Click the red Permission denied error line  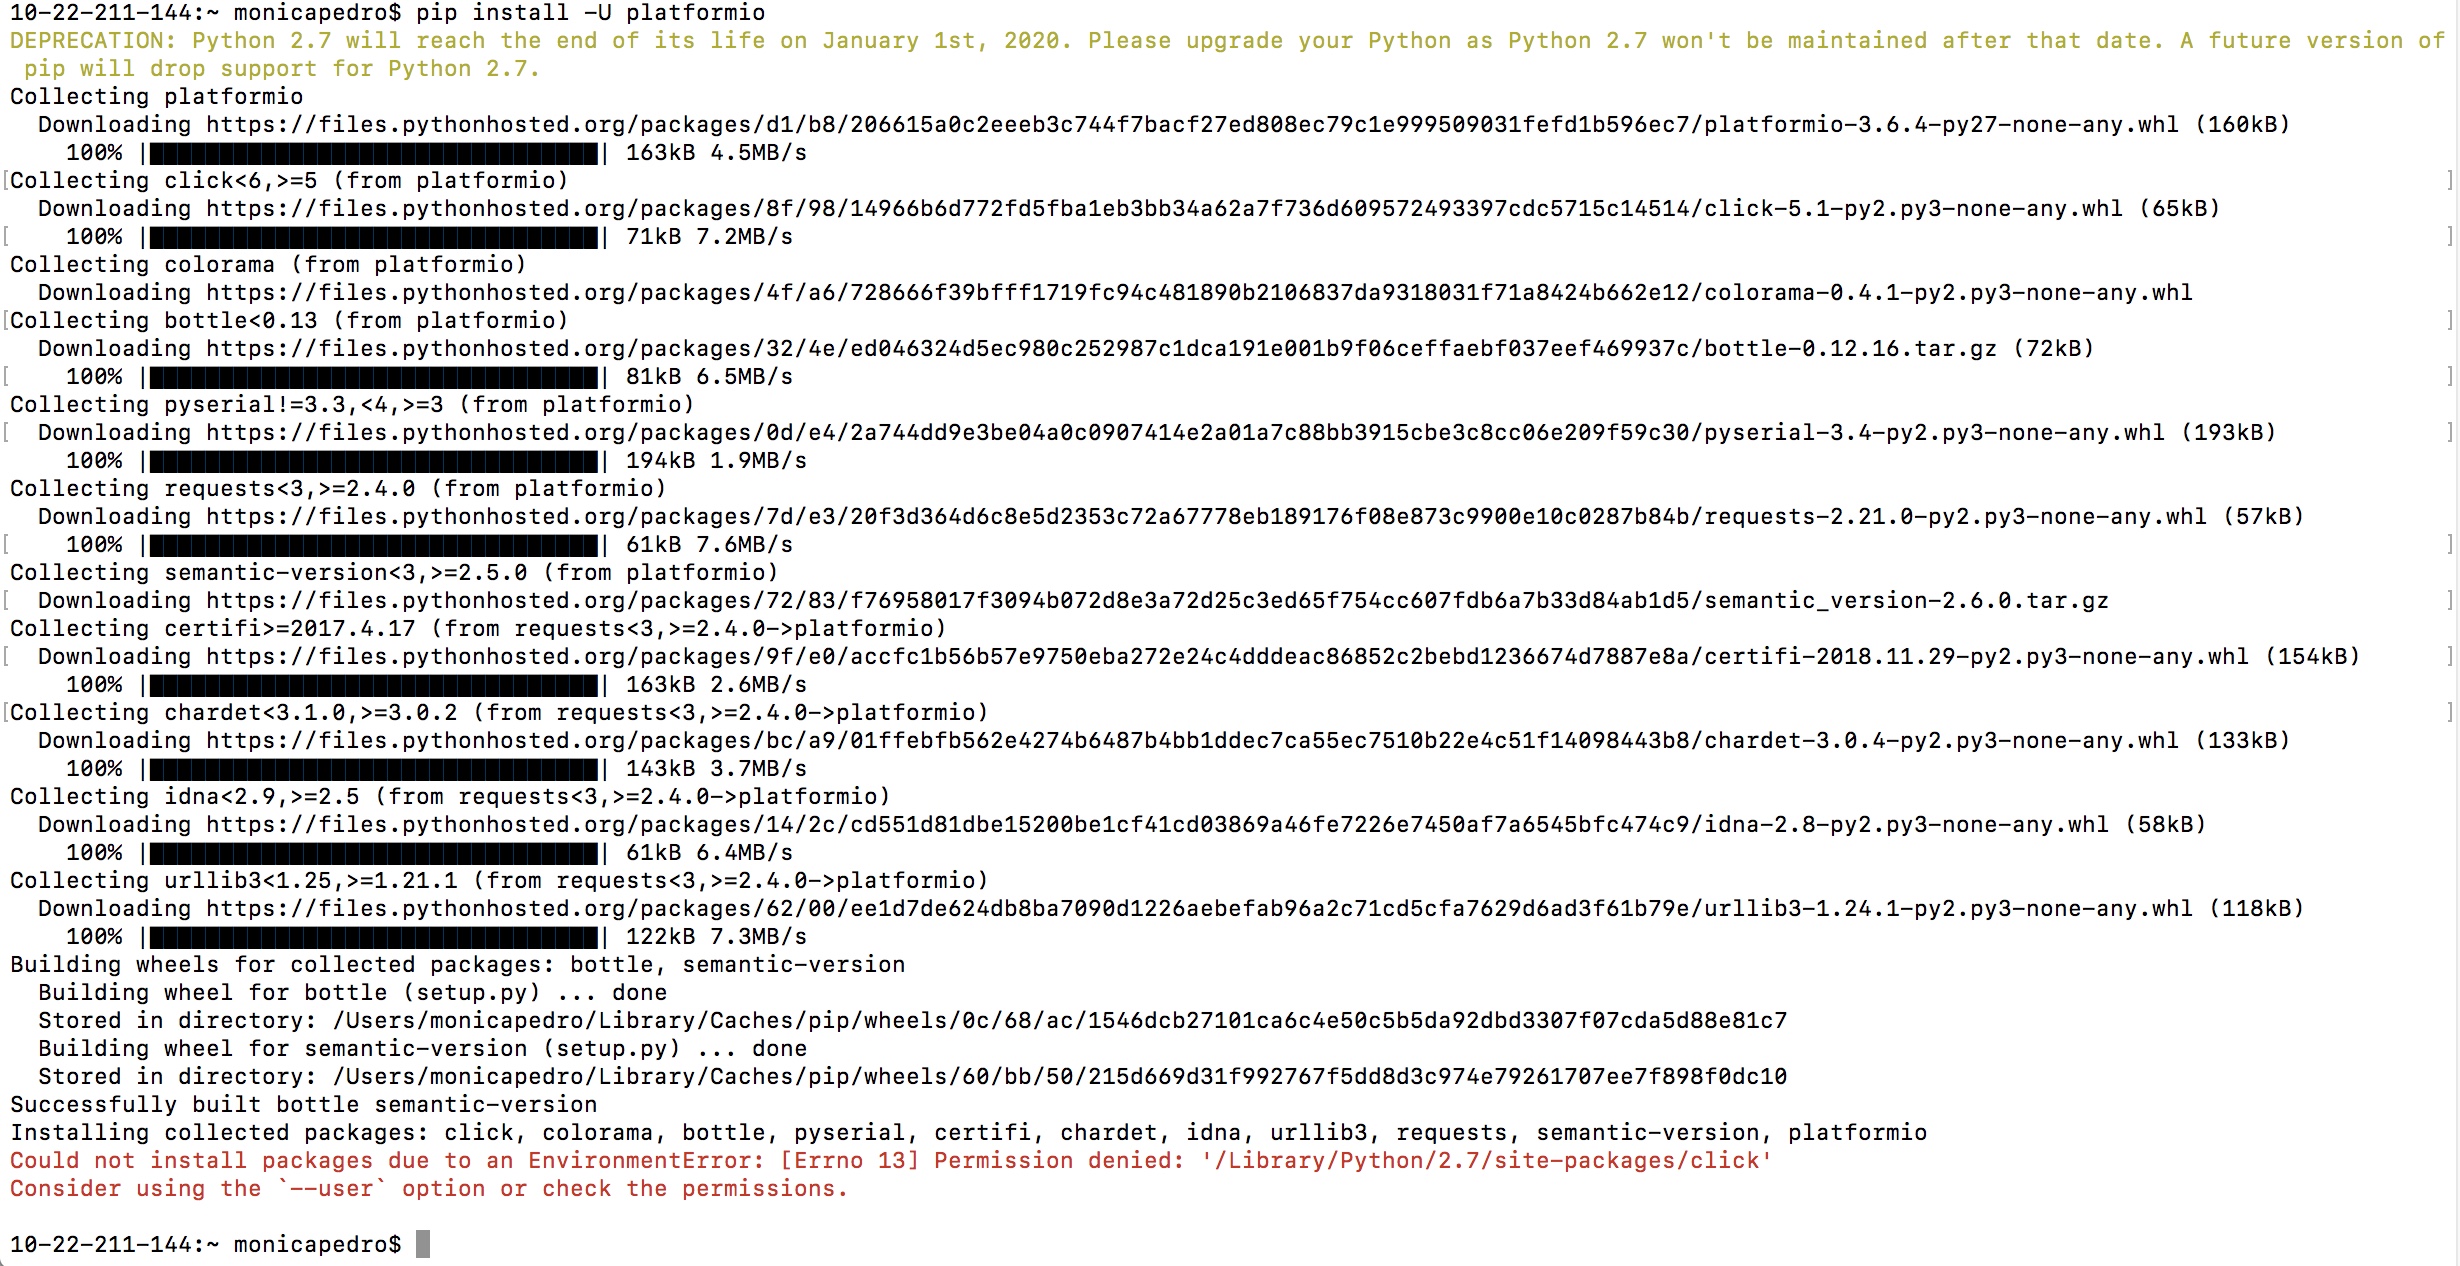click(891, 1161)
